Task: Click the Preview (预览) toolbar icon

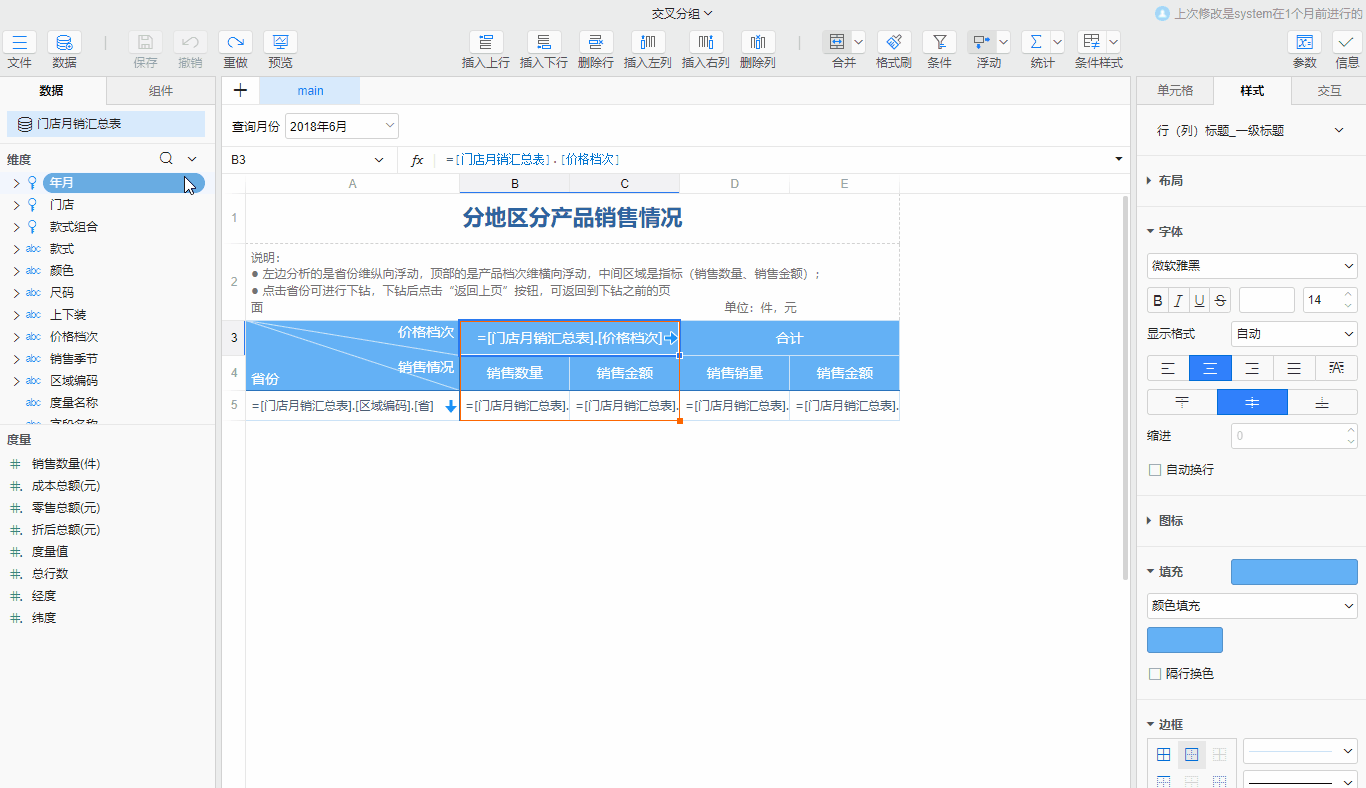Action: pos(280,42)
